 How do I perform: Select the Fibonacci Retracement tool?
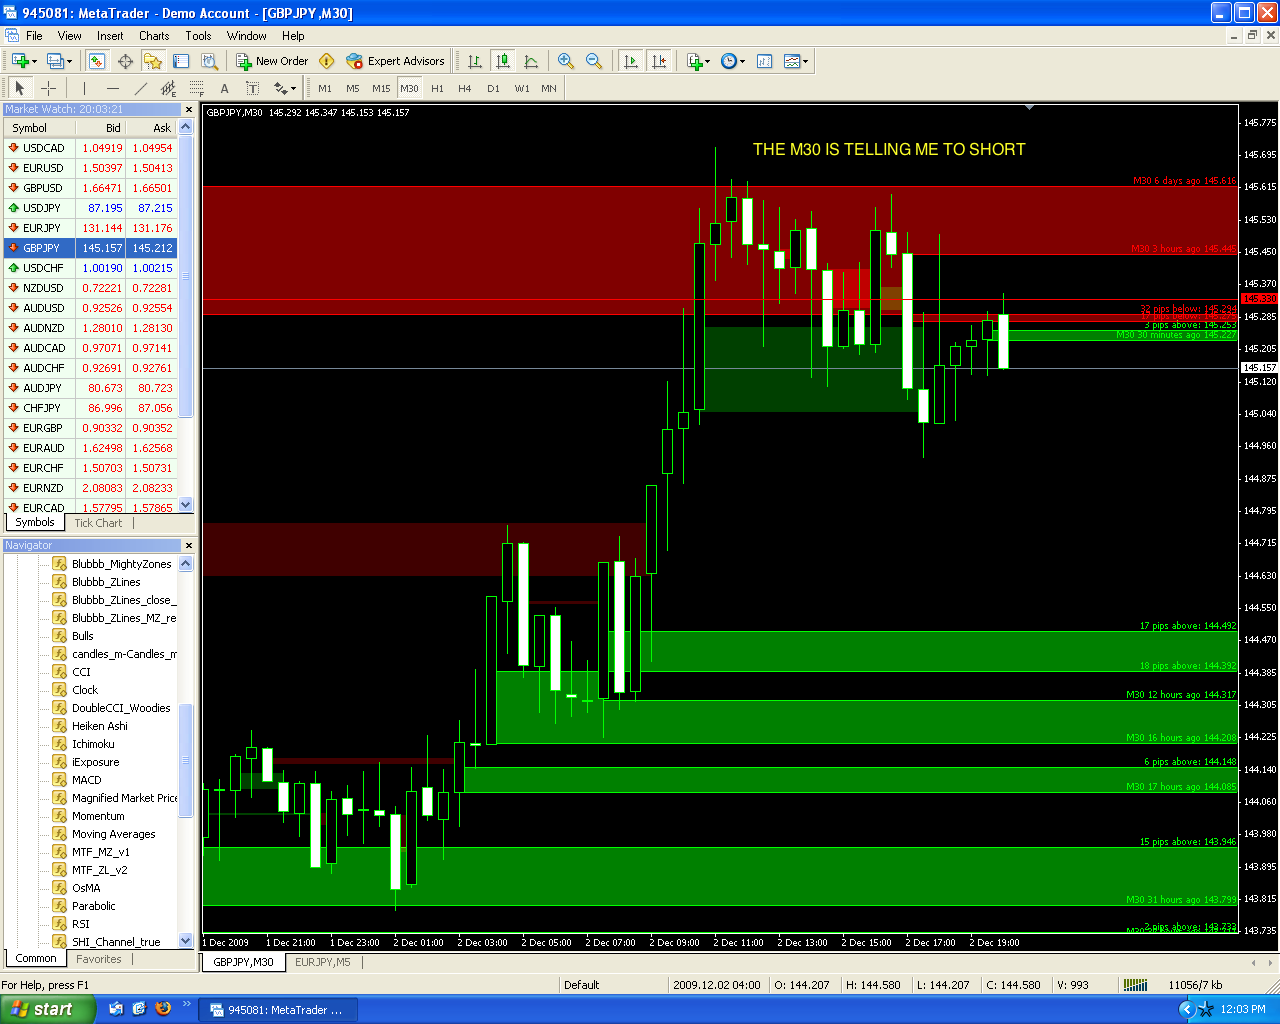click(197, 88)
